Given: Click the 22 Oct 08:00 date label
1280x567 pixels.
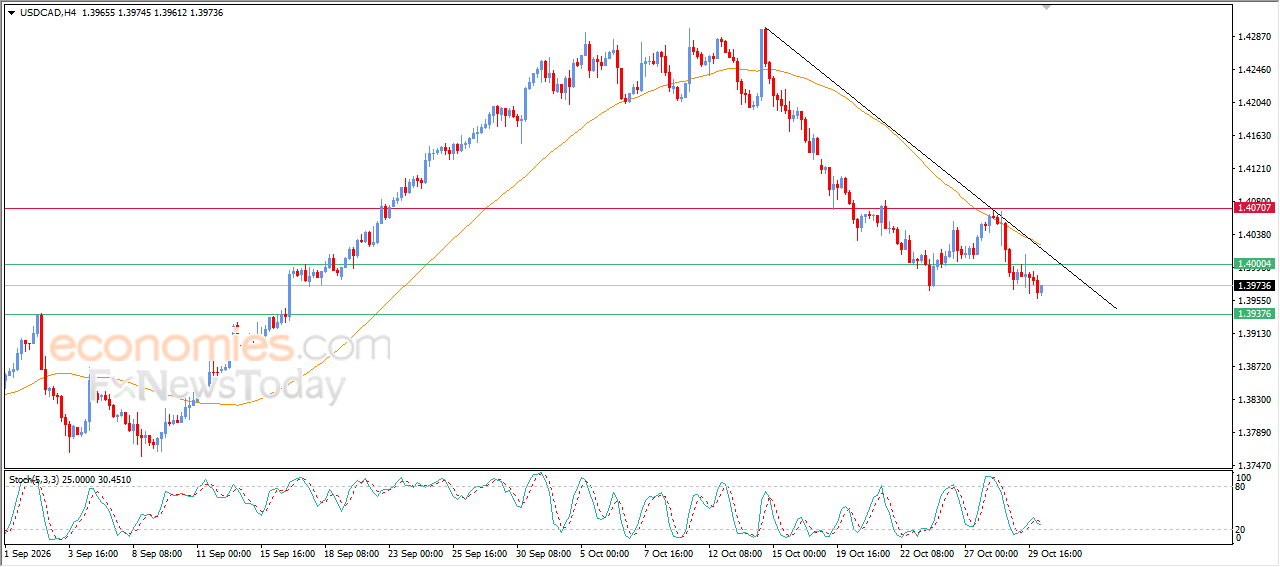Looking at the screenshot, I should [927, 553].
